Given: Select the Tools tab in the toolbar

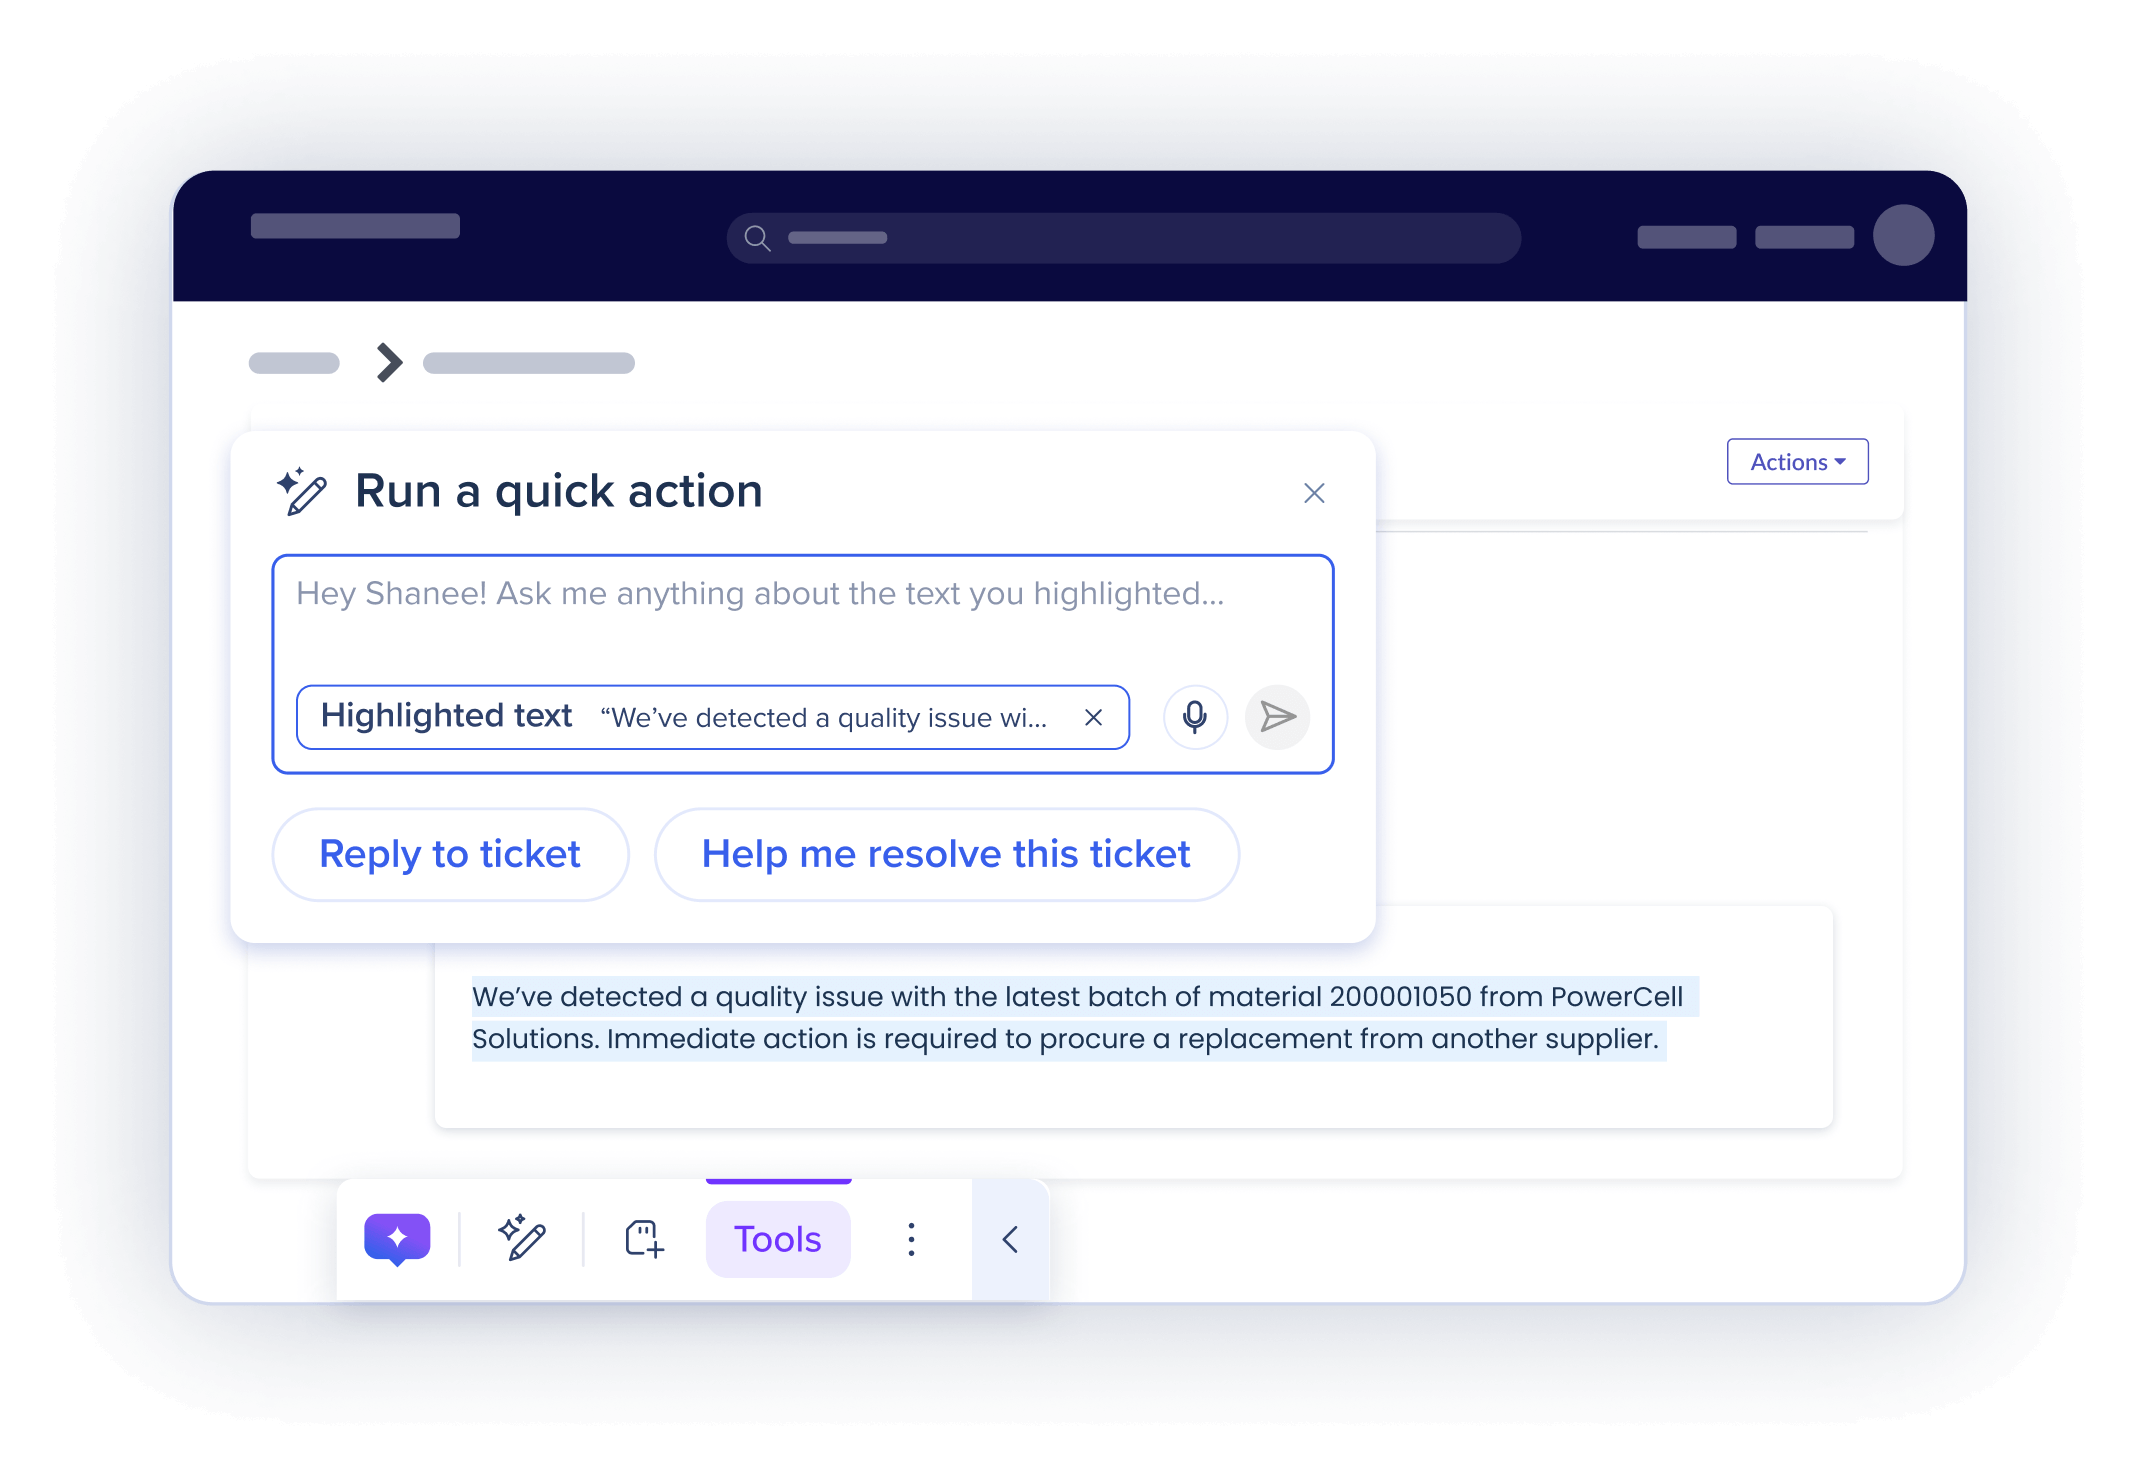Looking at the screenshot, I should [777, 1239].
